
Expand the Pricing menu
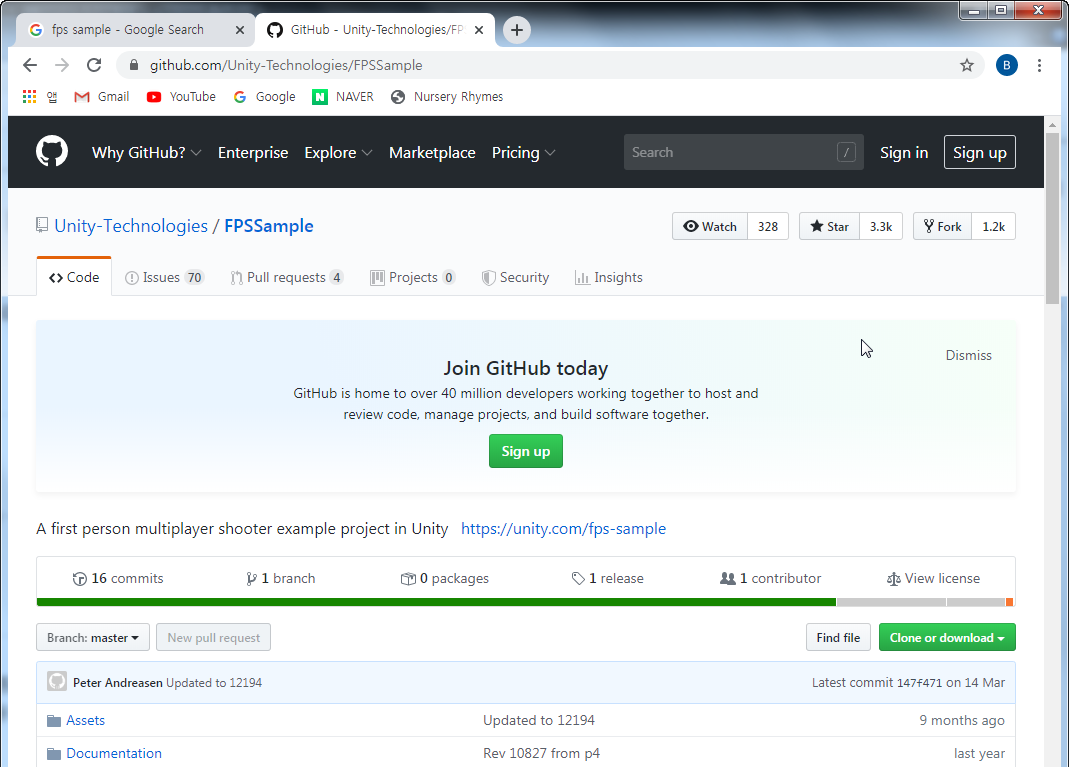point(524,153)
